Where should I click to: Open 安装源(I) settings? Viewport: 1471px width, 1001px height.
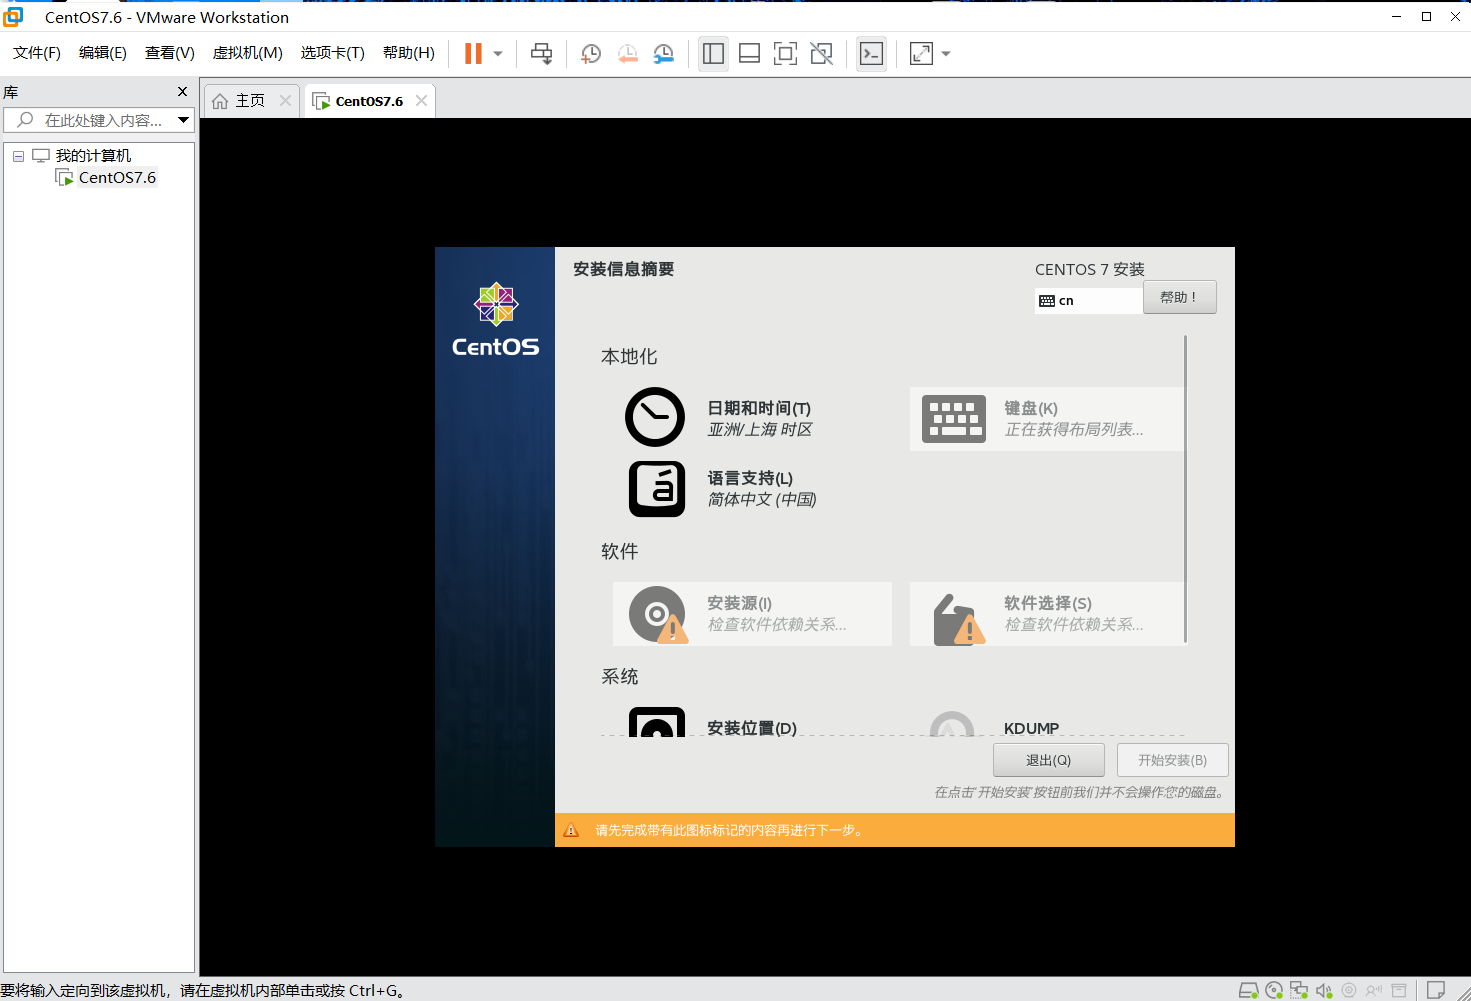pos(752,614)
